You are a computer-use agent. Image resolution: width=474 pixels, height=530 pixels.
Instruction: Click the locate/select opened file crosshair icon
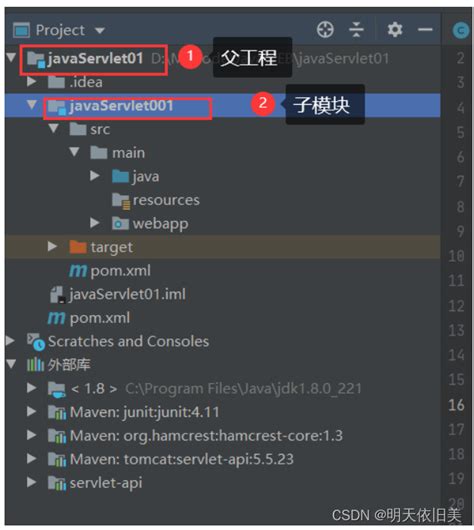pyautogui.click(x=325, y=29)
